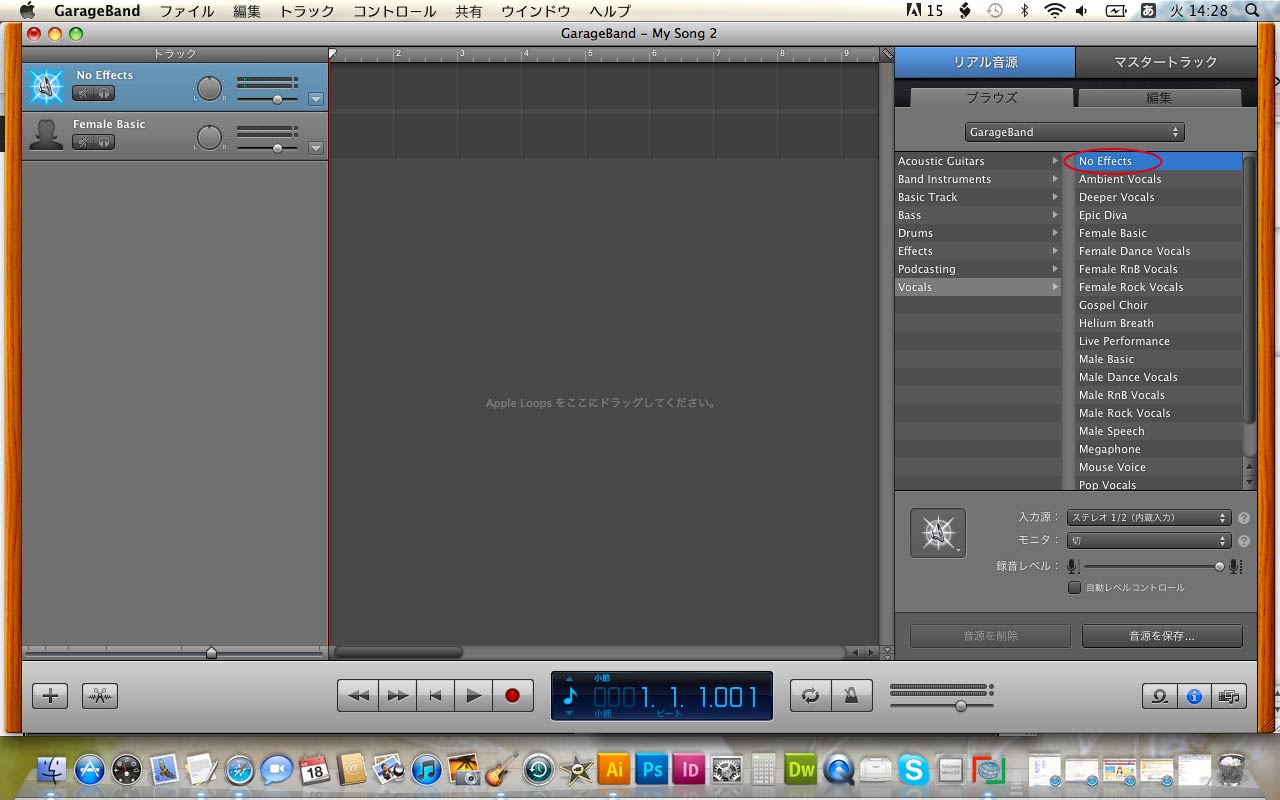Open the loop browser button

pyautogui.click(x=1160, y=696)
